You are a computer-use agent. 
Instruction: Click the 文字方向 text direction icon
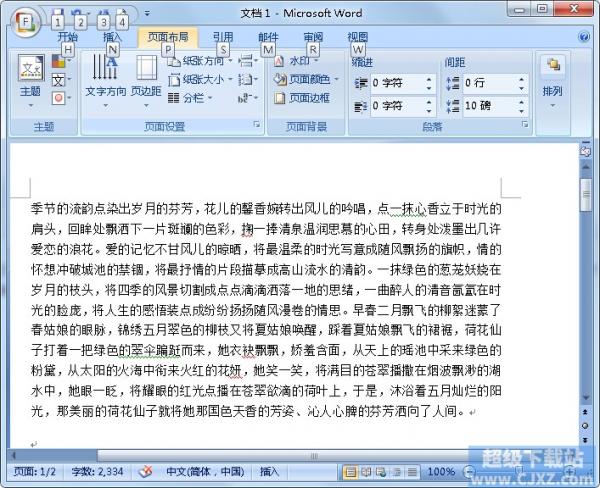(105, 67)
